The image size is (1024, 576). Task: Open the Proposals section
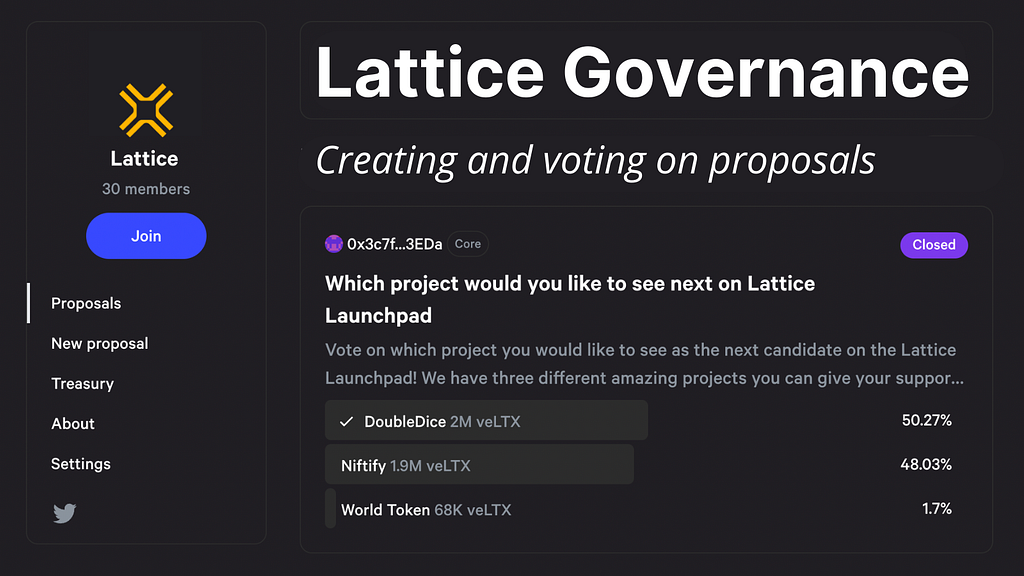(86, 303)
